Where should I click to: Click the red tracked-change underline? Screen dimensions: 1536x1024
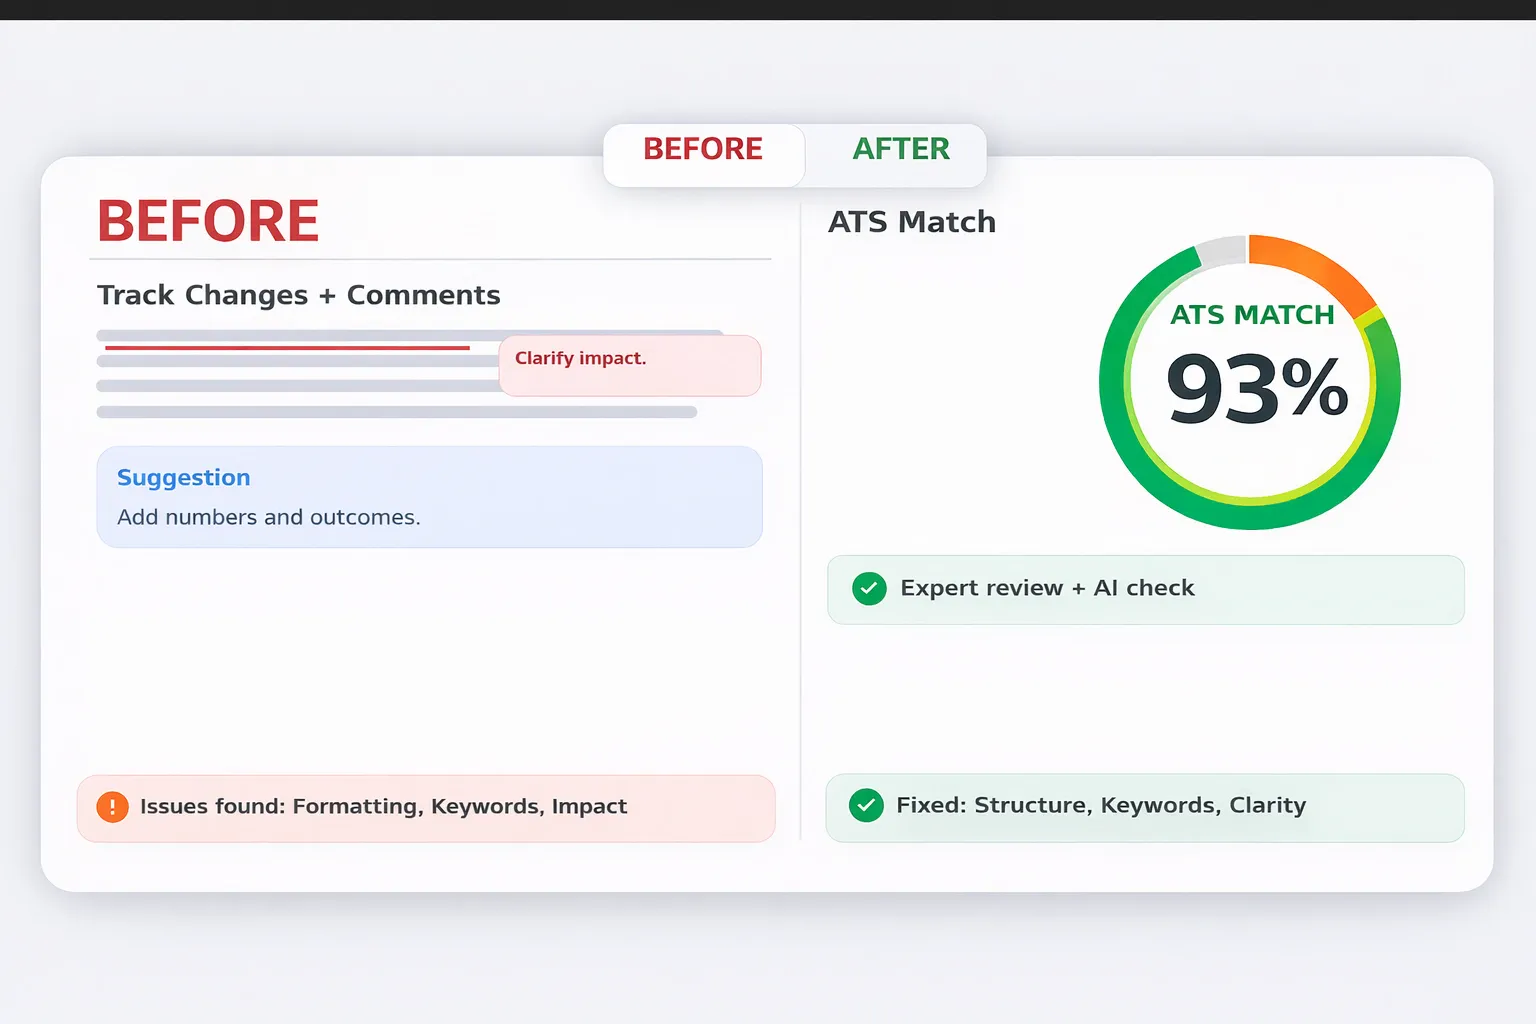pyautogui.click(x=287, y=348)
